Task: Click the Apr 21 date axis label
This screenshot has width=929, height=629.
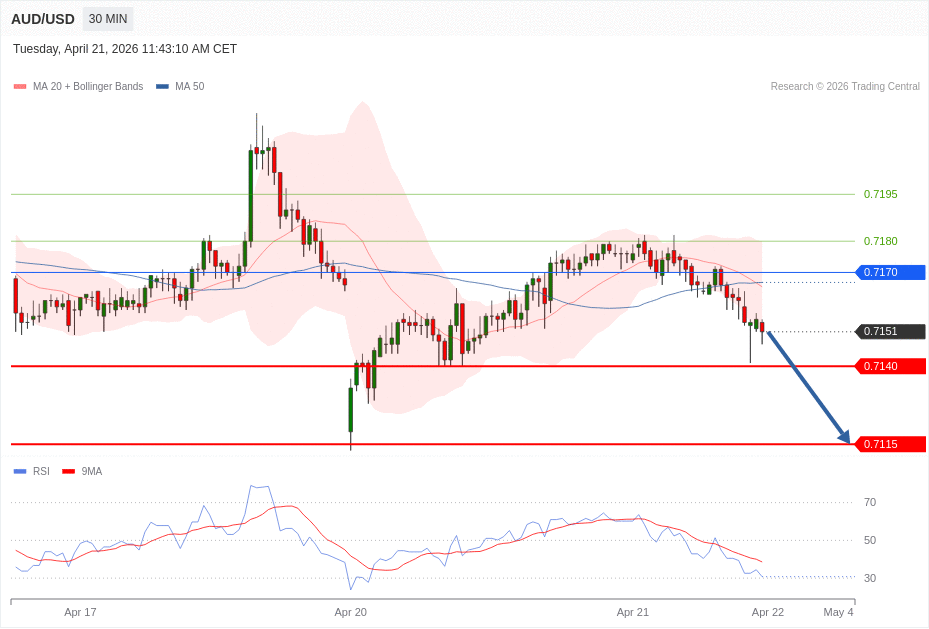Action: (x=632, y=612)
